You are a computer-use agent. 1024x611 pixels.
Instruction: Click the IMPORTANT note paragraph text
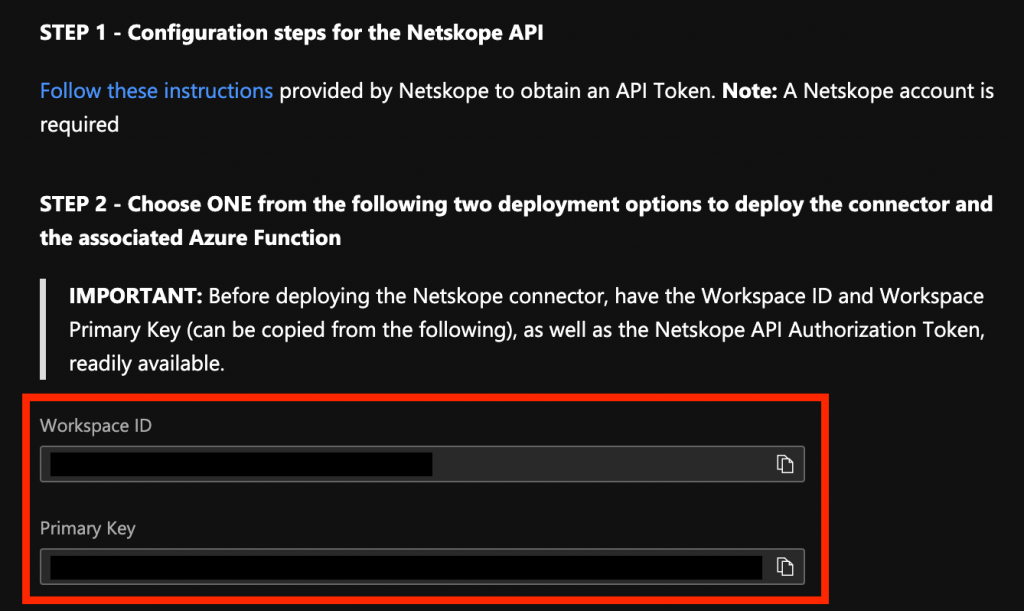526,330
